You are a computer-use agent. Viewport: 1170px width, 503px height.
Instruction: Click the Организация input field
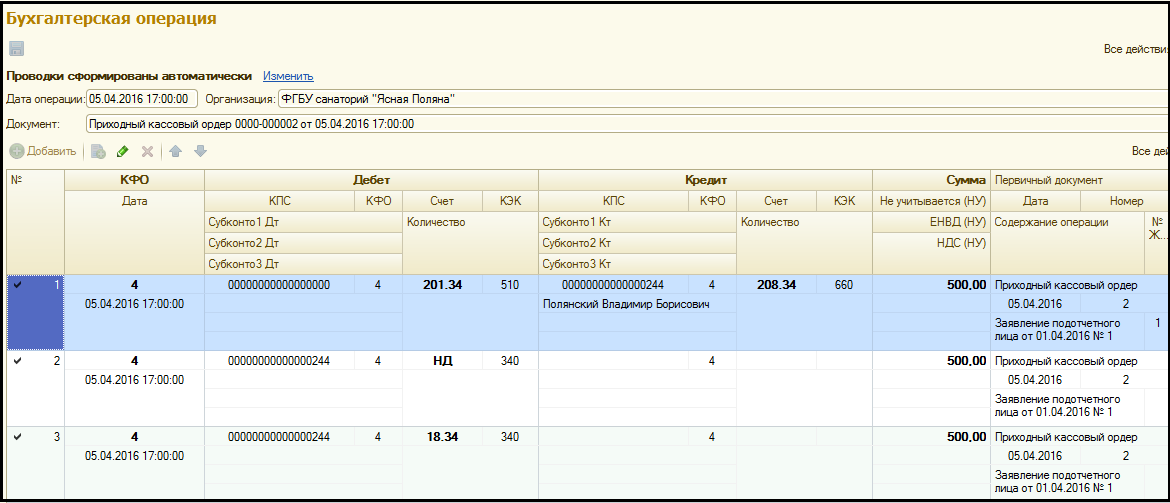pyautogui.click(x=722, y=99)
